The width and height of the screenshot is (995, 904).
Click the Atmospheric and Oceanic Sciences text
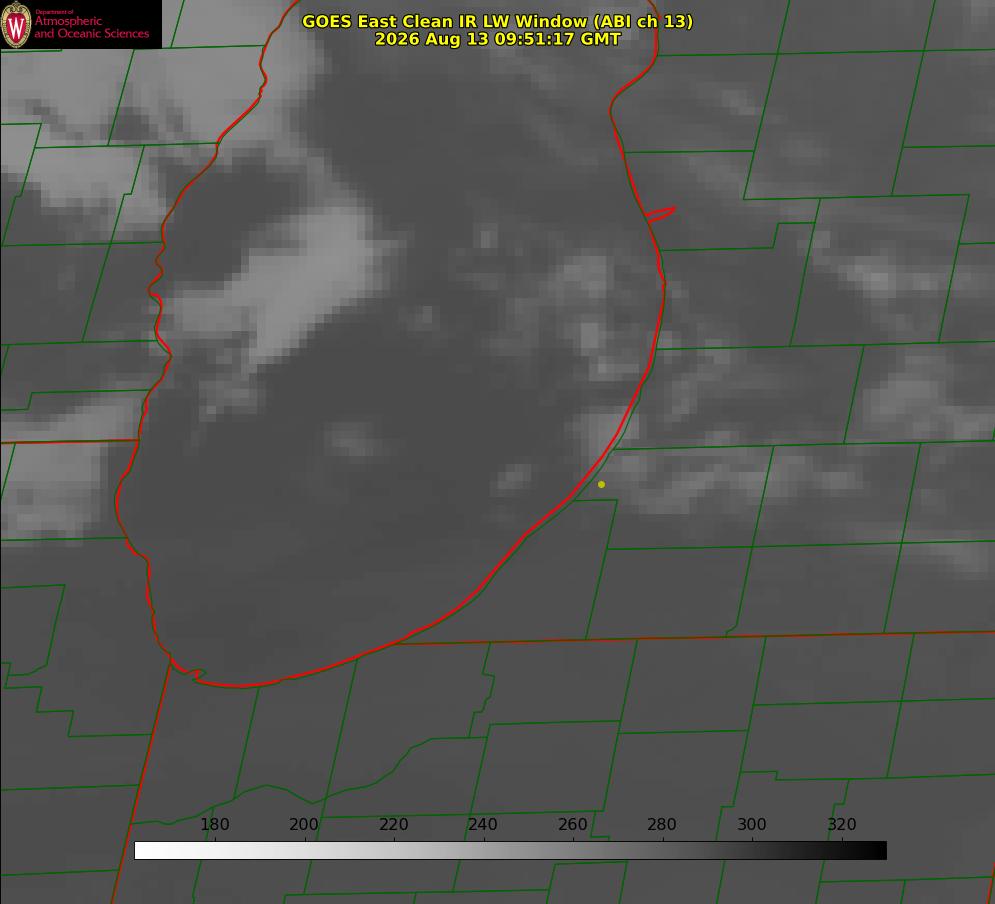tap(92, 27)
